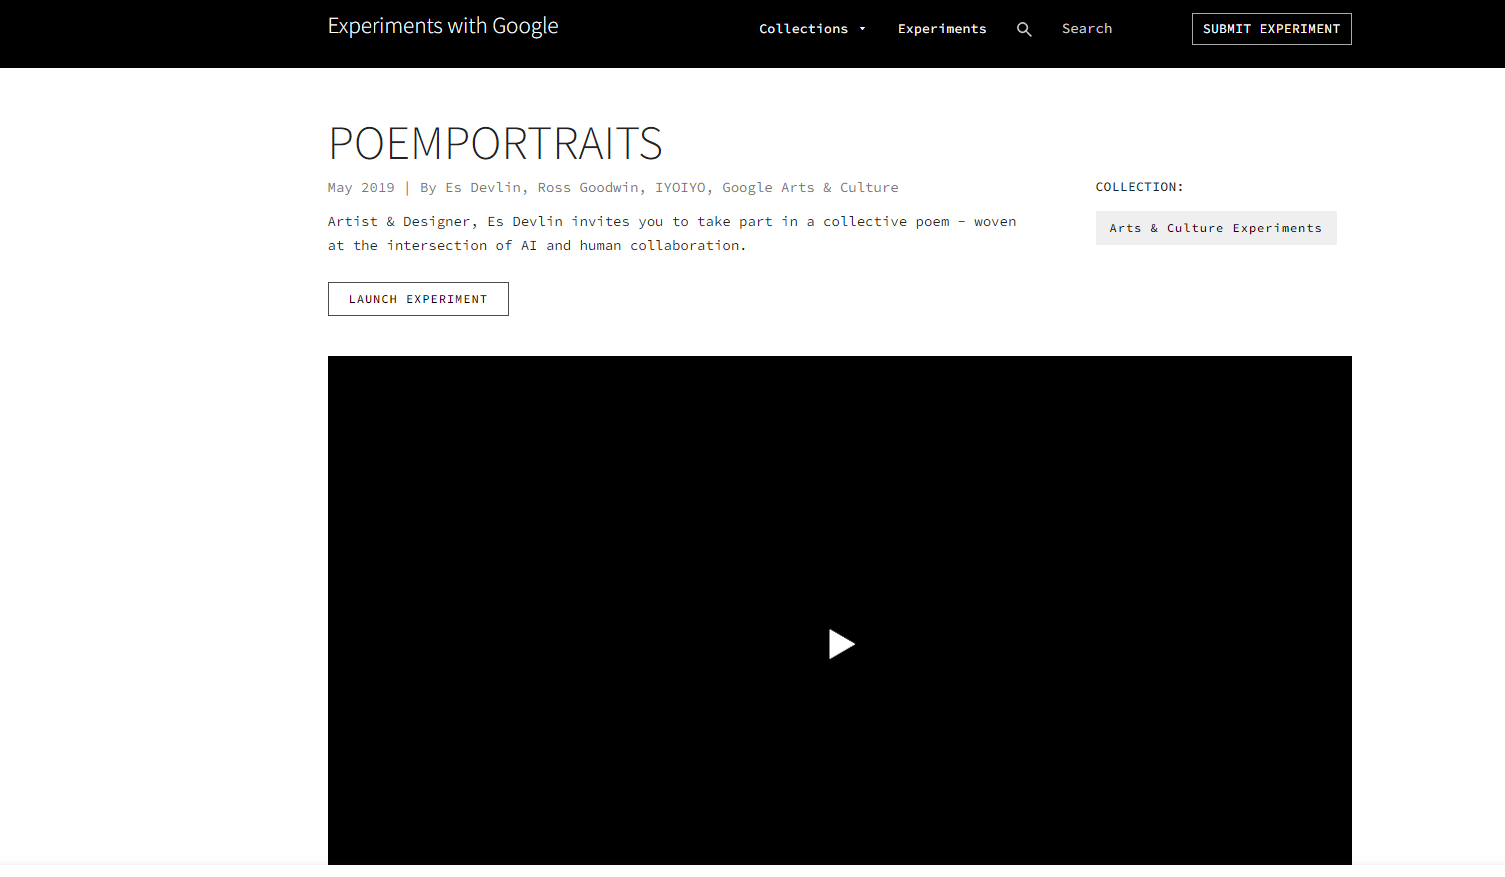
Task: Click the Launch Experiment button
Action: click(x=418, y=299)
